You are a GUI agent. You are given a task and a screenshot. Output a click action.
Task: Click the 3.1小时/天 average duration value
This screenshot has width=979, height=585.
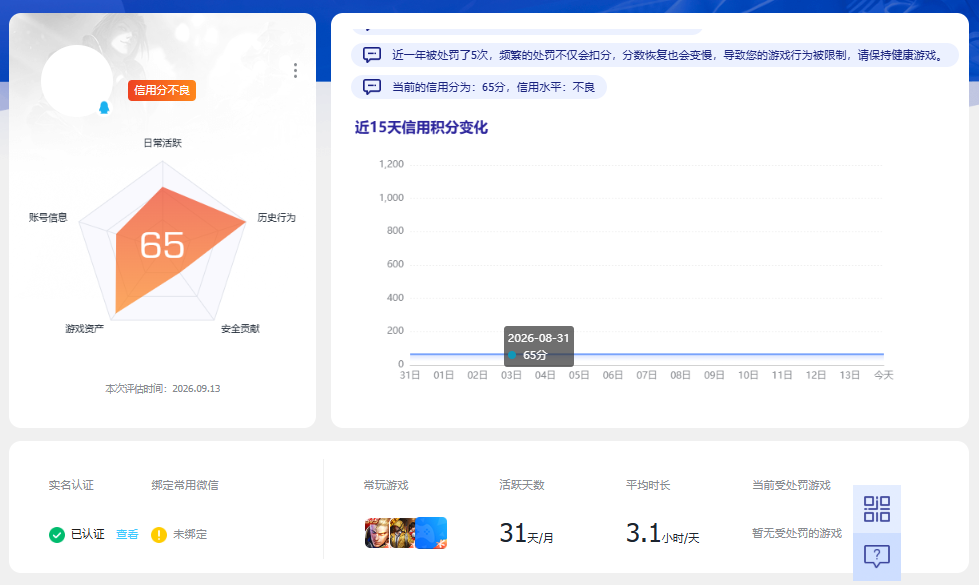tap(662, 533)
